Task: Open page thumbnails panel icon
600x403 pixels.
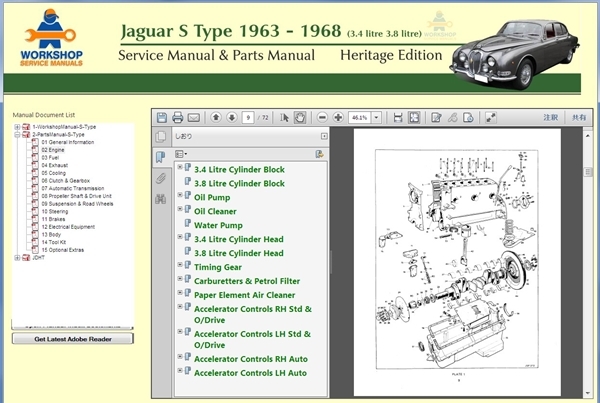Action: pyautogui.click(x=161, y=137)
